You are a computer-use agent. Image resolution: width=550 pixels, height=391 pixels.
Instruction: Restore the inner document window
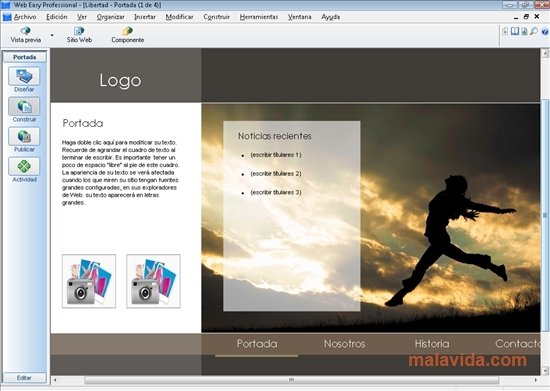(526, 16)
